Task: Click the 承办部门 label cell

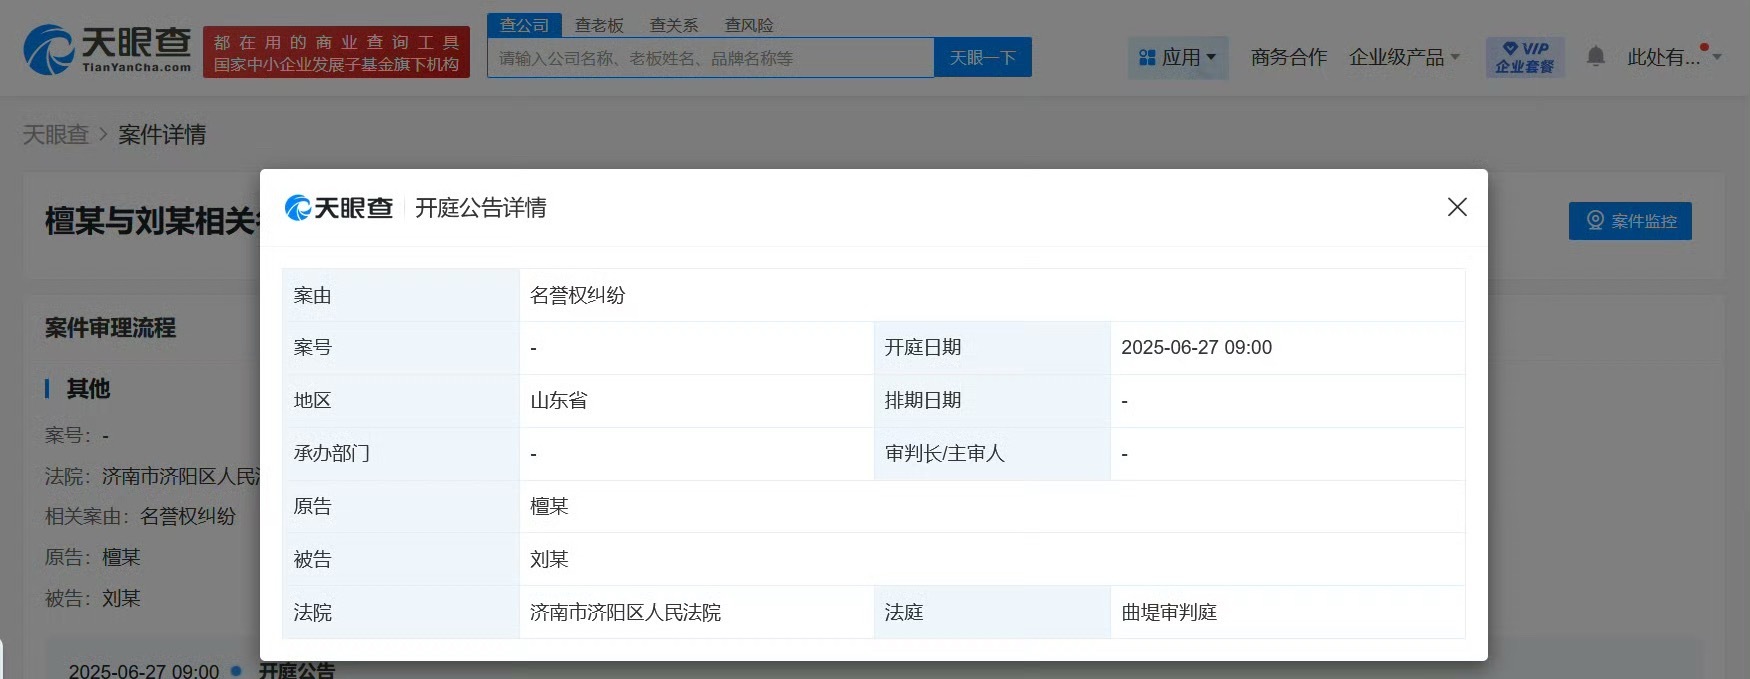Action: (401, 454)
